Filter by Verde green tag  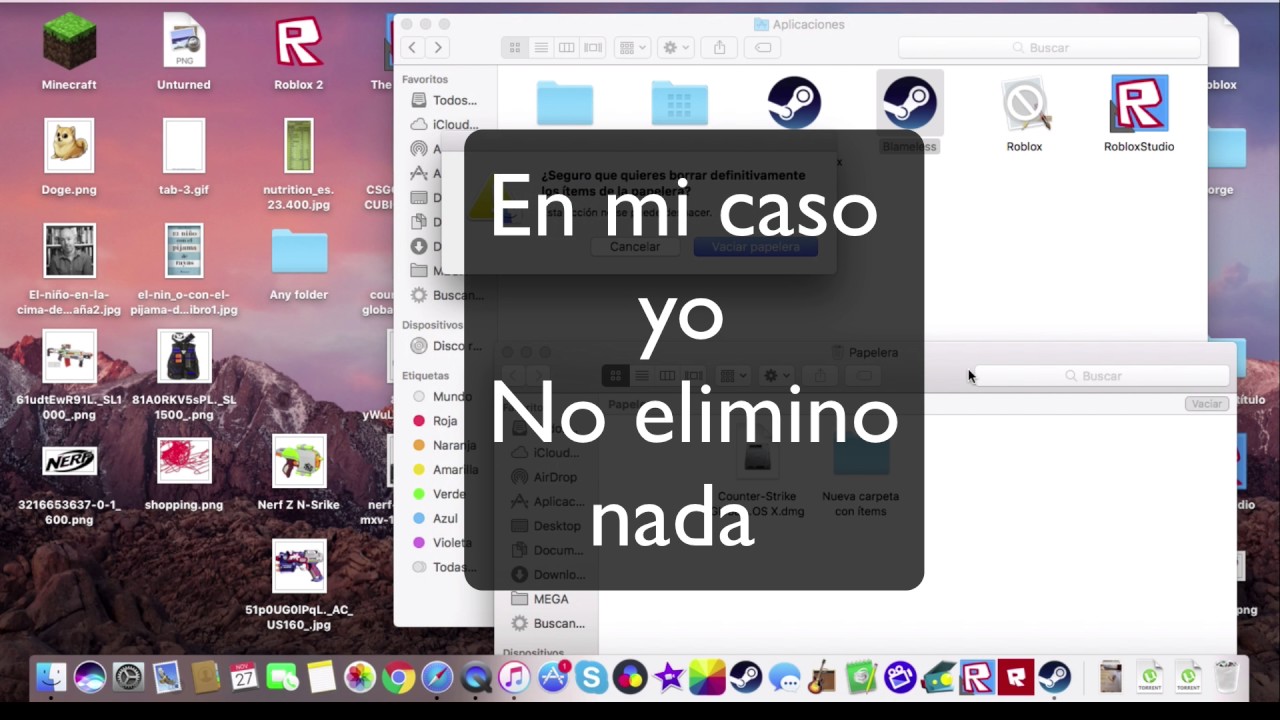(440, 494)
